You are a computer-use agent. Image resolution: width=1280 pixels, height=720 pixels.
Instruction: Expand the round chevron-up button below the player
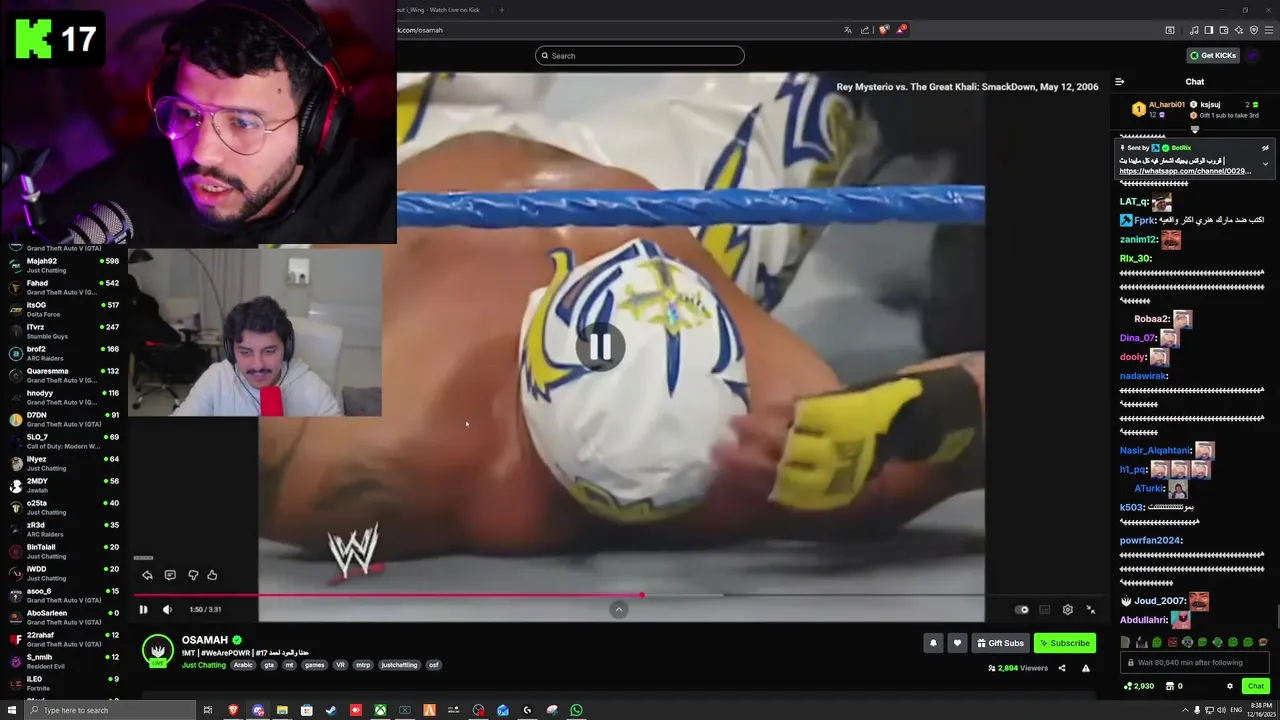pyautogui.click(x=619, y=609)
